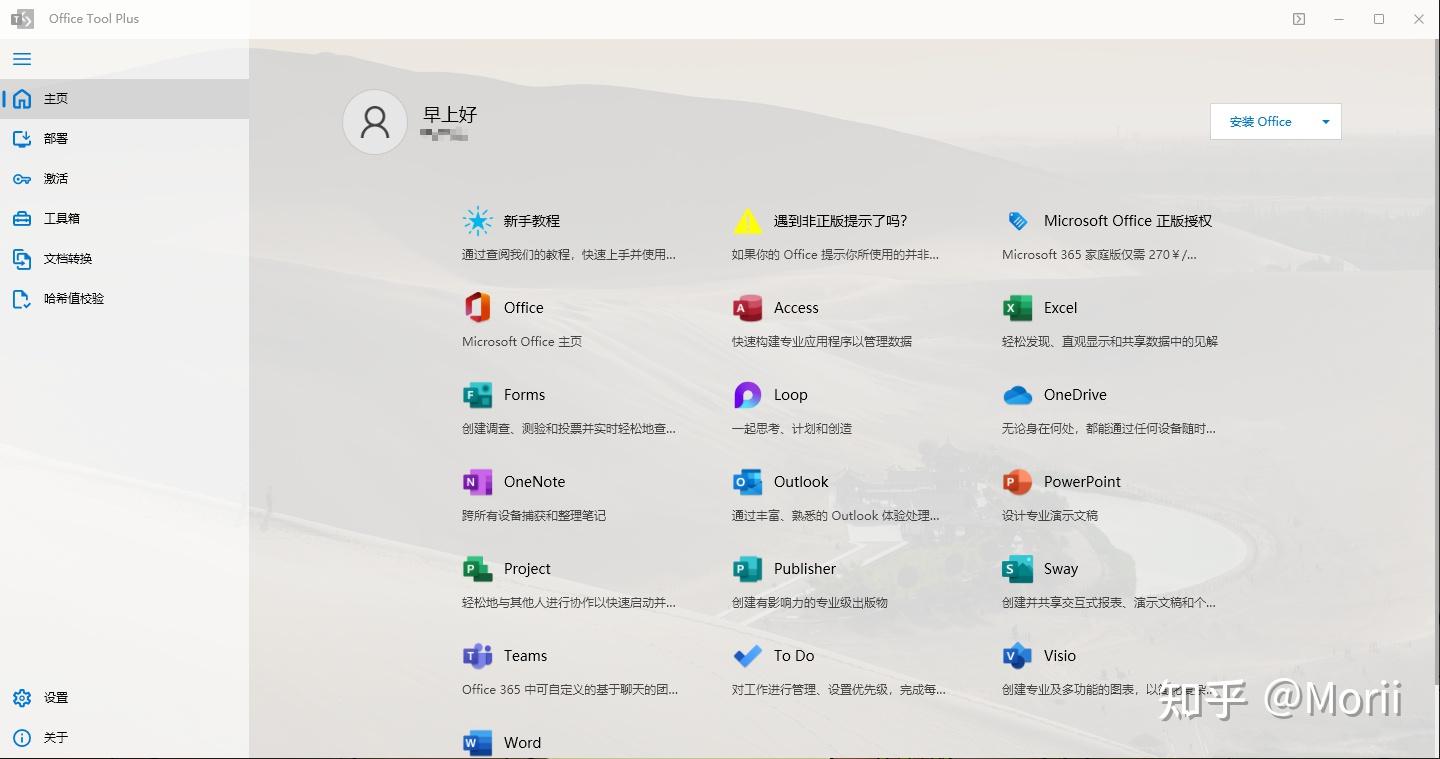Click the Office Tool Plus logo
Image resolution: width=1440 pixels, height=759 pixels.
[22, 19]
